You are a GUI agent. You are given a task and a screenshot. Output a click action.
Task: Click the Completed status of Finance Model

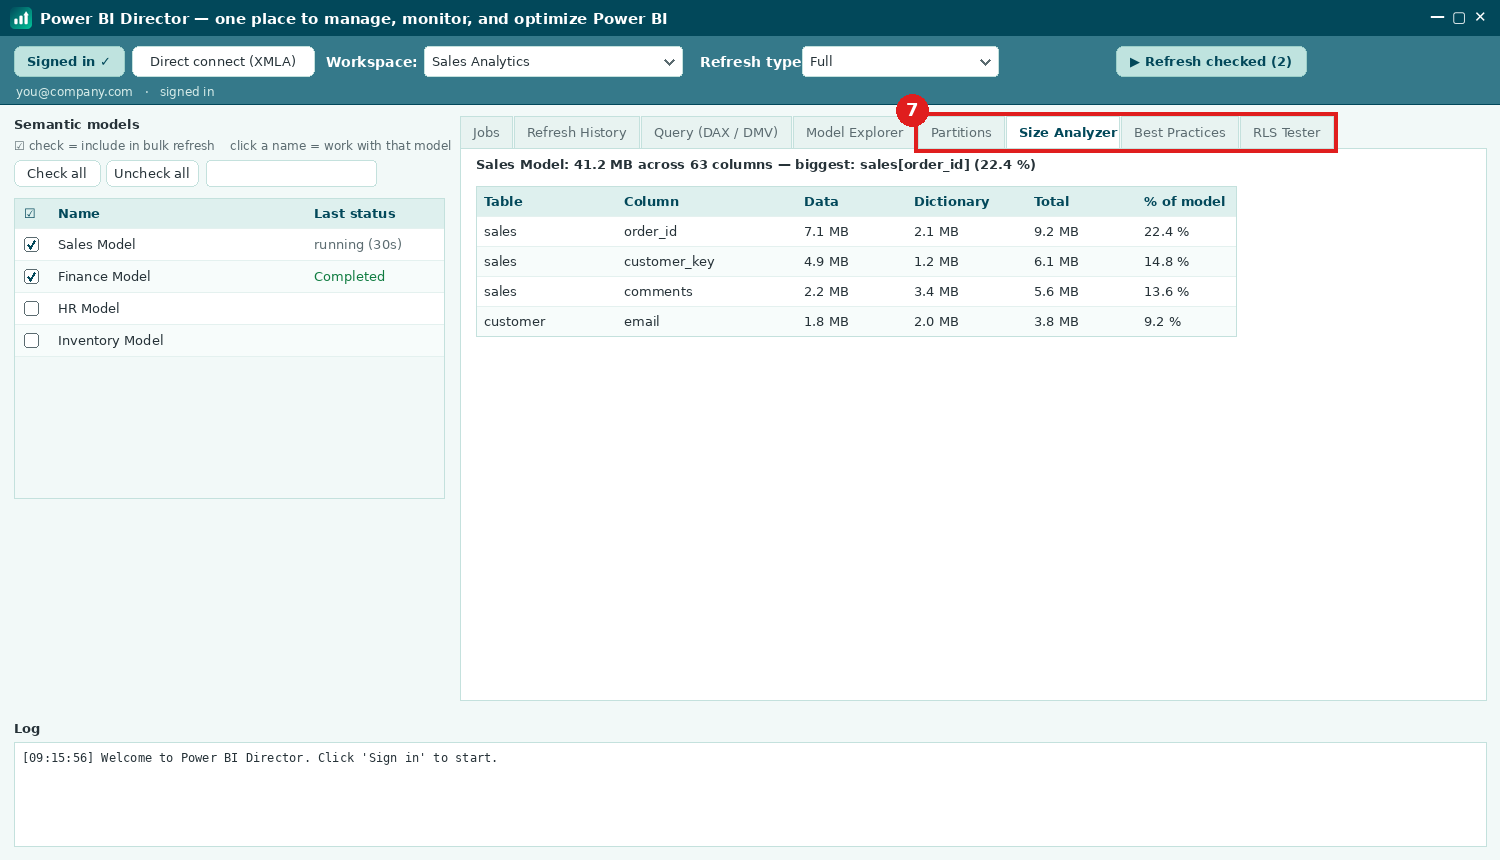point(349,277)
